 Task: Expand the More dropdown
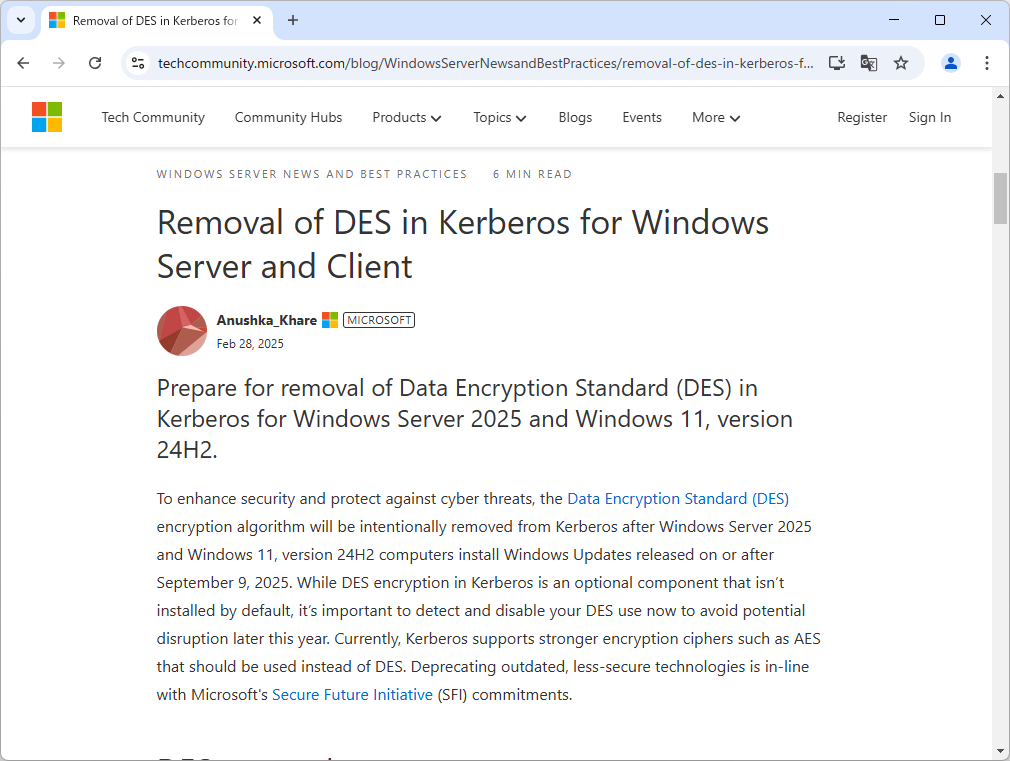click(716, 117)
